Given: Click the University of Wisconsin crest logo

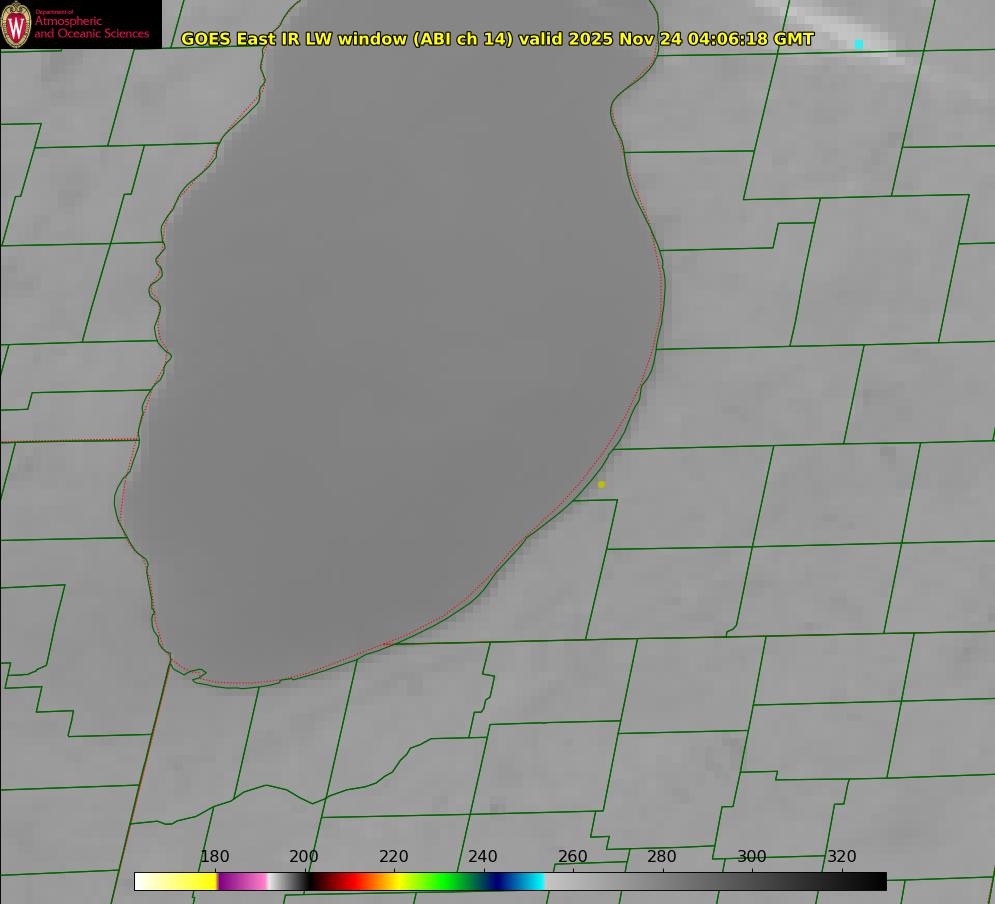Looking at the screenshot, I should (17, 24).
